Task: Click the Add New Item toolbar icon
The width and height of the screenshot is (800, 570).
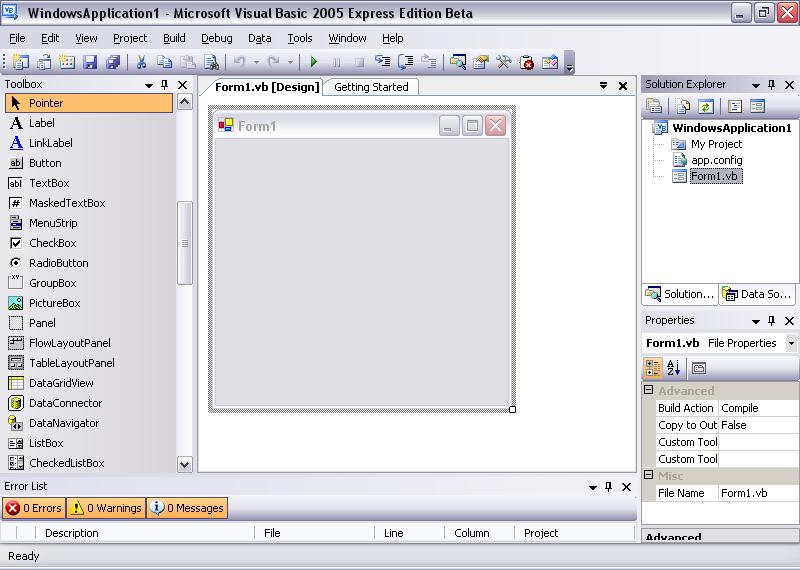Action: (x=67, y=62)
